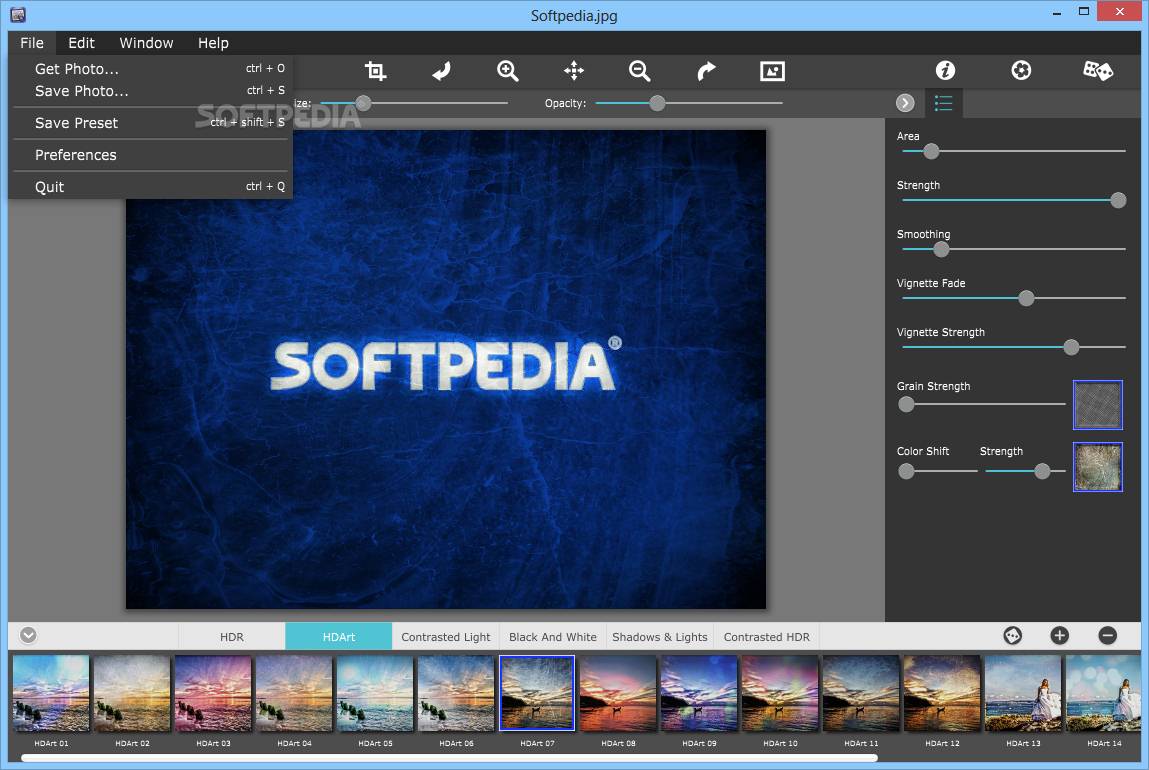Image resolution: width=1149 pixels, height=770 pixels.
Task: Click the circular settings wheel icon
Action: tap(1021, 70)
